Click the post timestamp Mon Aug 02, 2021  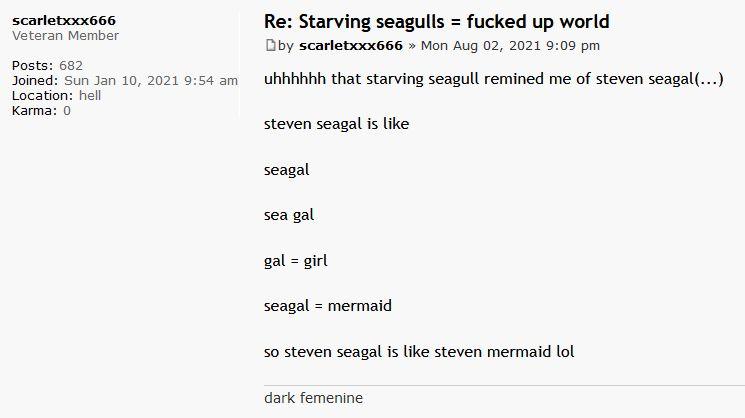[x=510, y=46]
